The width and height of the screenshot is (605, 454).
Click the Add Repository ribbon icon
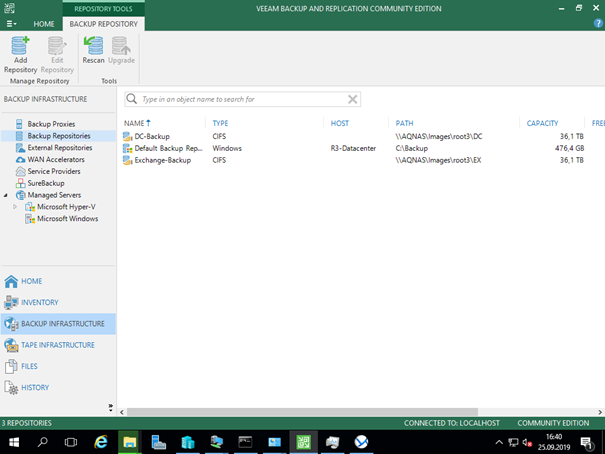[20, 54]
